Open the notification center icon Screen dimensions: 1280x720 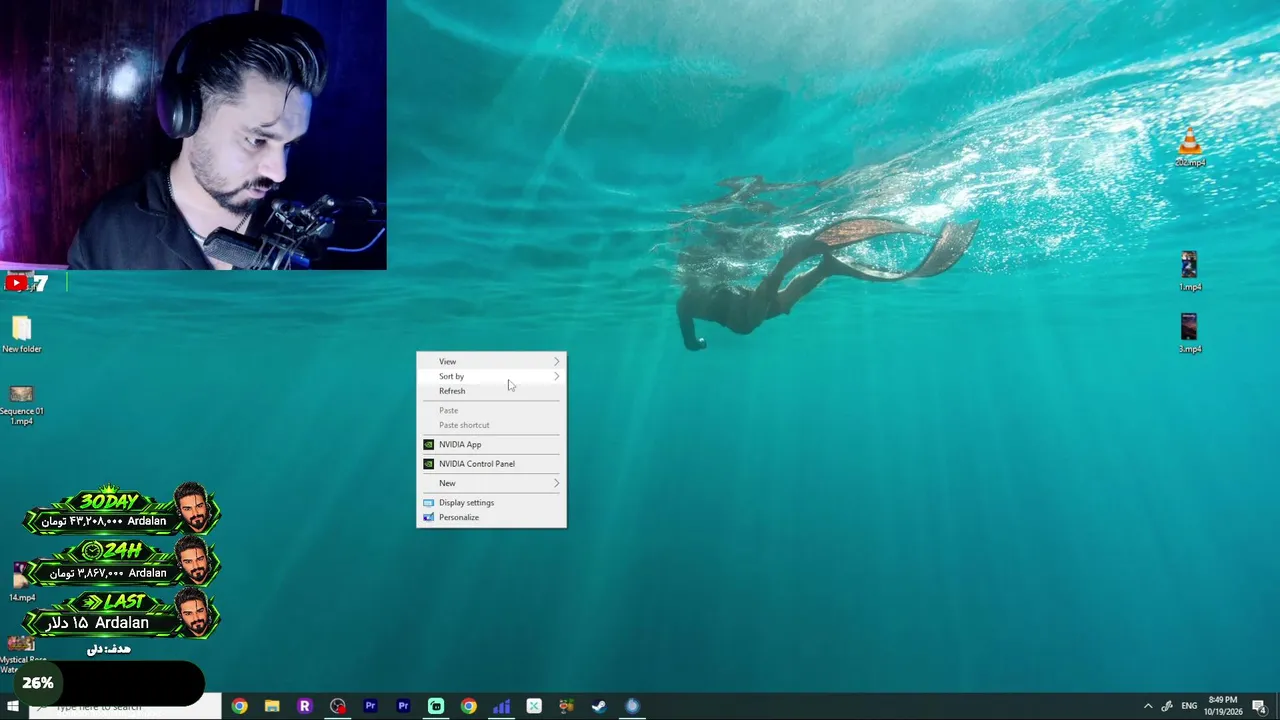(1260, 707)
